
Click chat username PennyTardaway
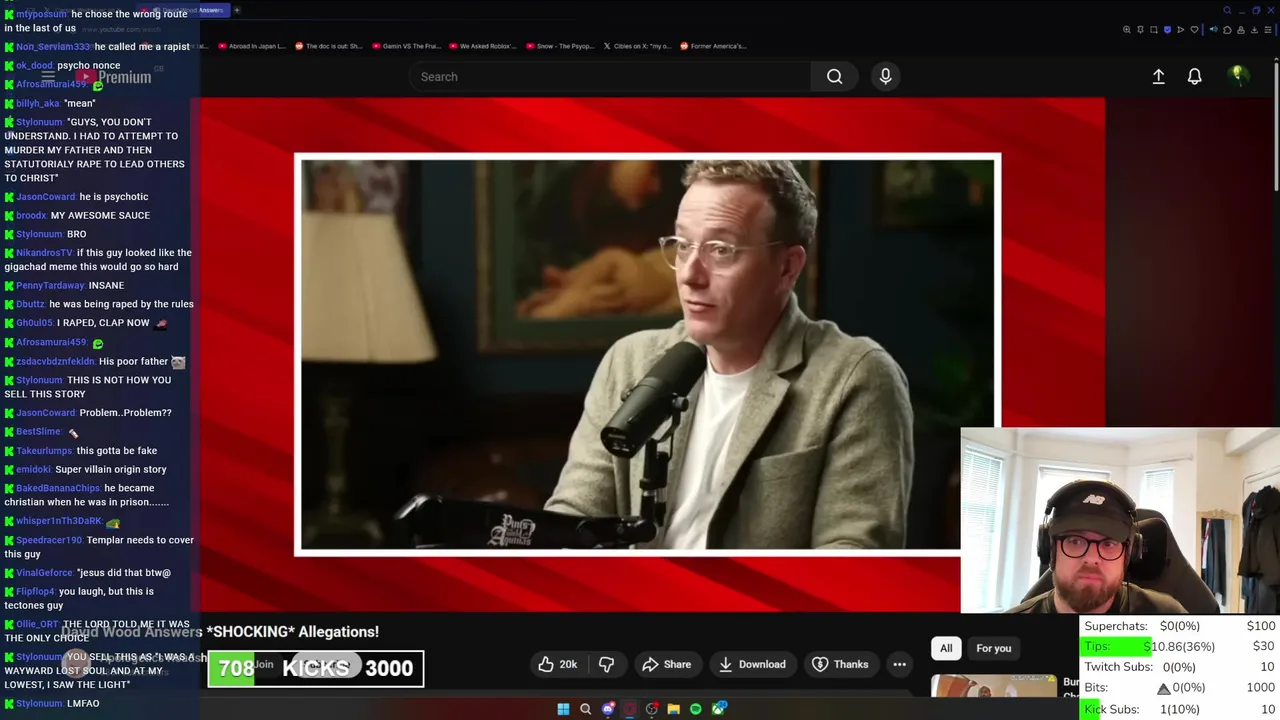[x=50, y=286]
